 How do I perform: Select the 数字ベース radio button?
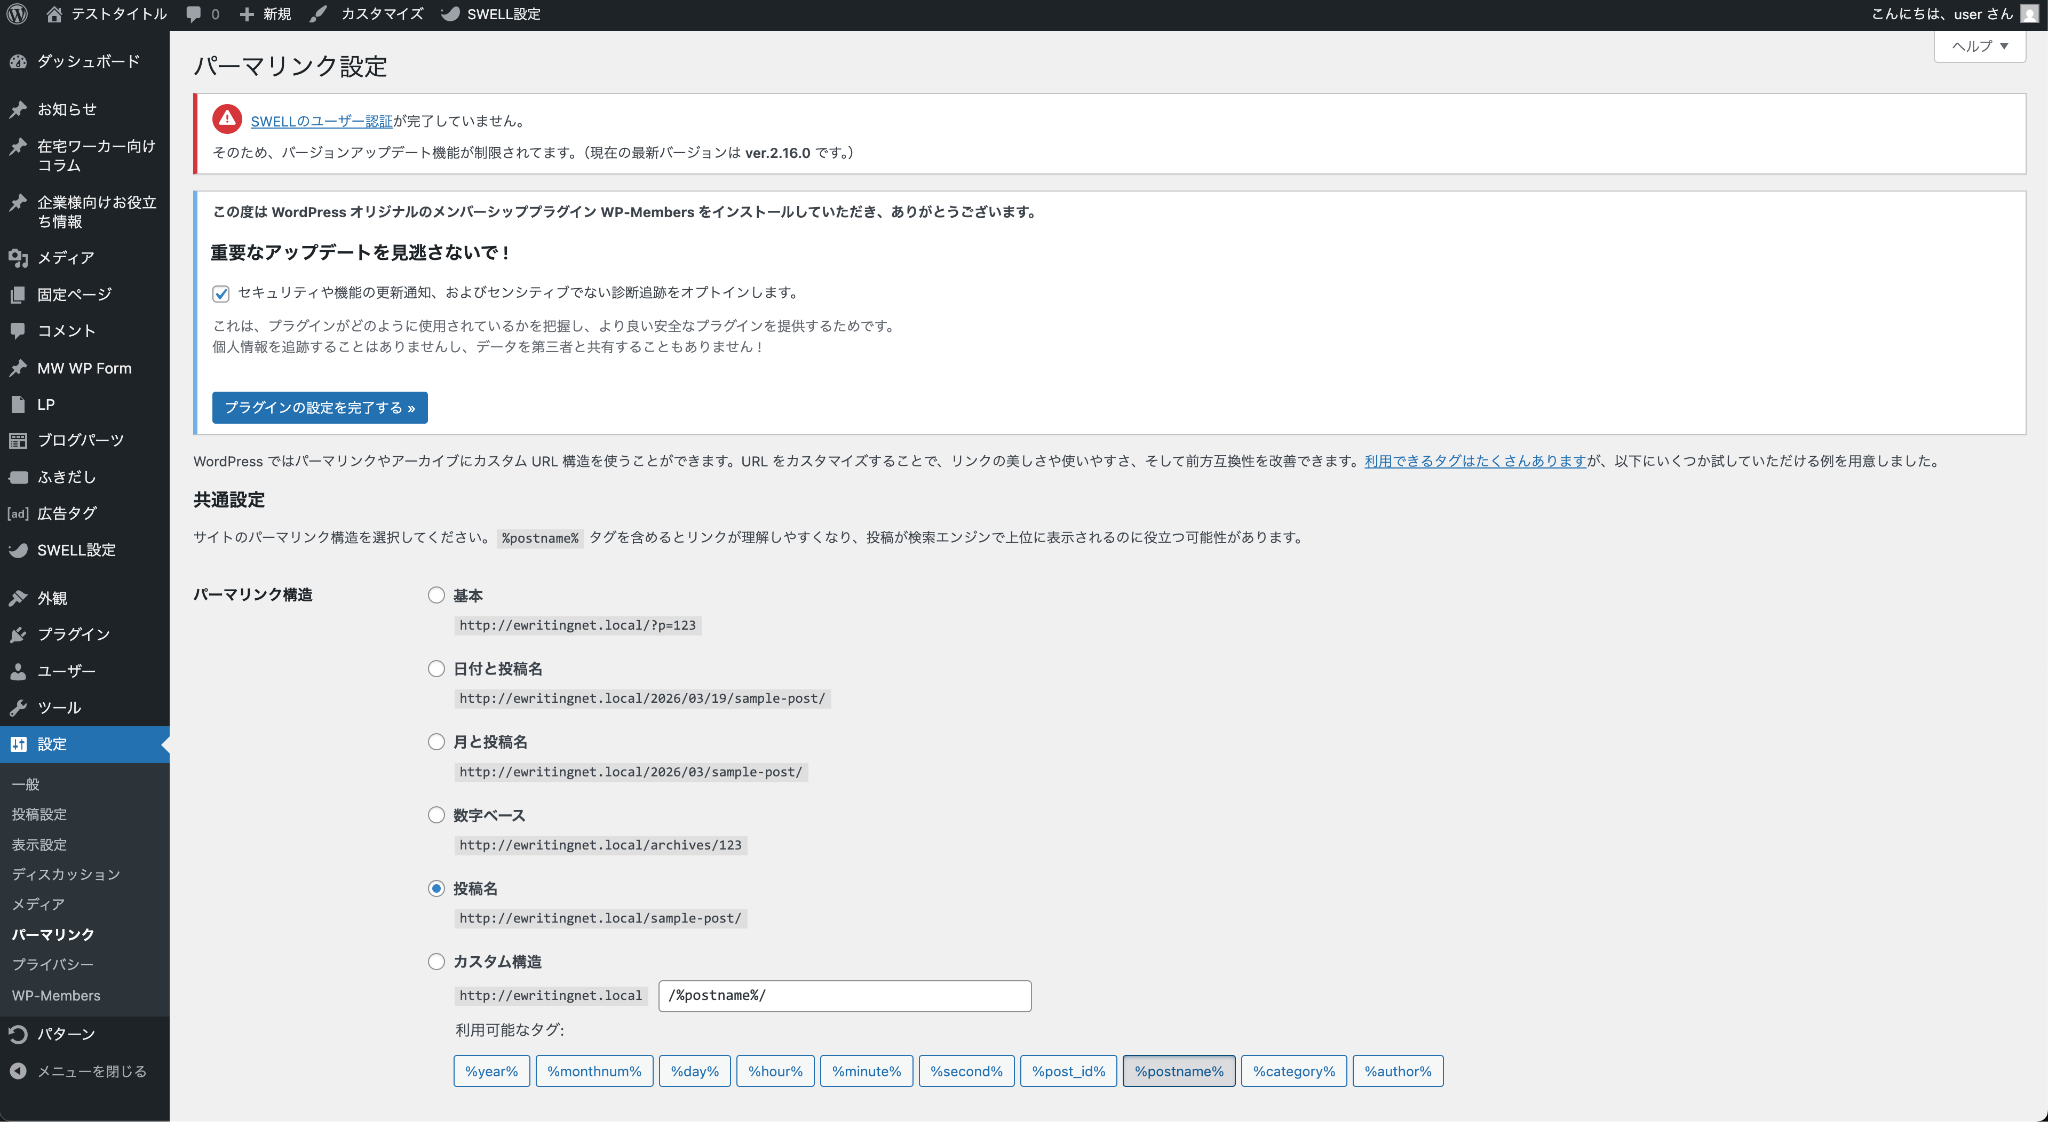click(x=436, y=815)
